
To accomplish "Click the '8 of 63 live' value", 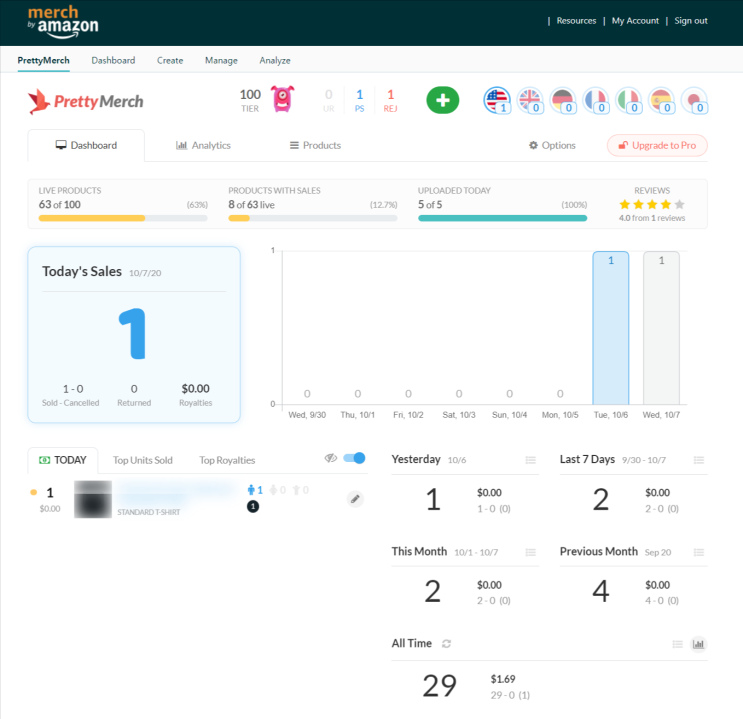I will (x=252, y=205).
